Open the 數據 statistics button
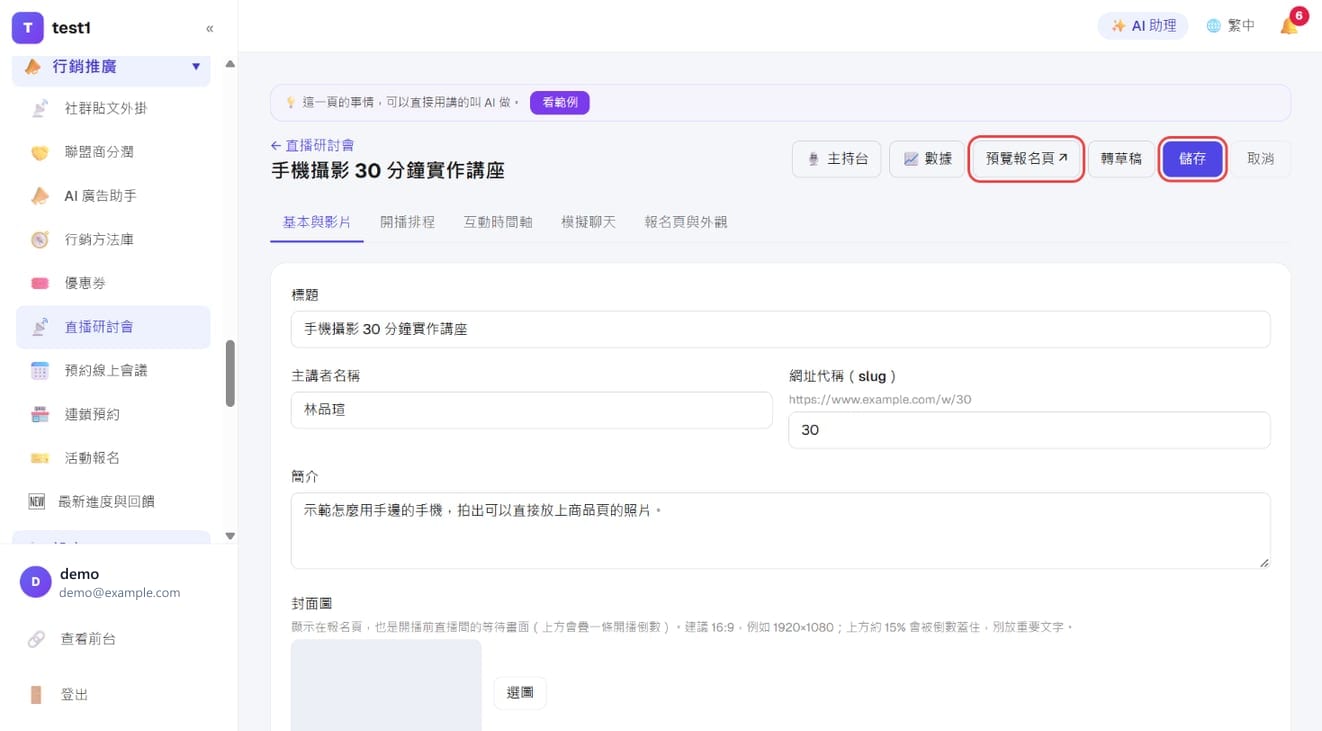The width and height of the screenshot is (1322, 731). pos(927,159)
